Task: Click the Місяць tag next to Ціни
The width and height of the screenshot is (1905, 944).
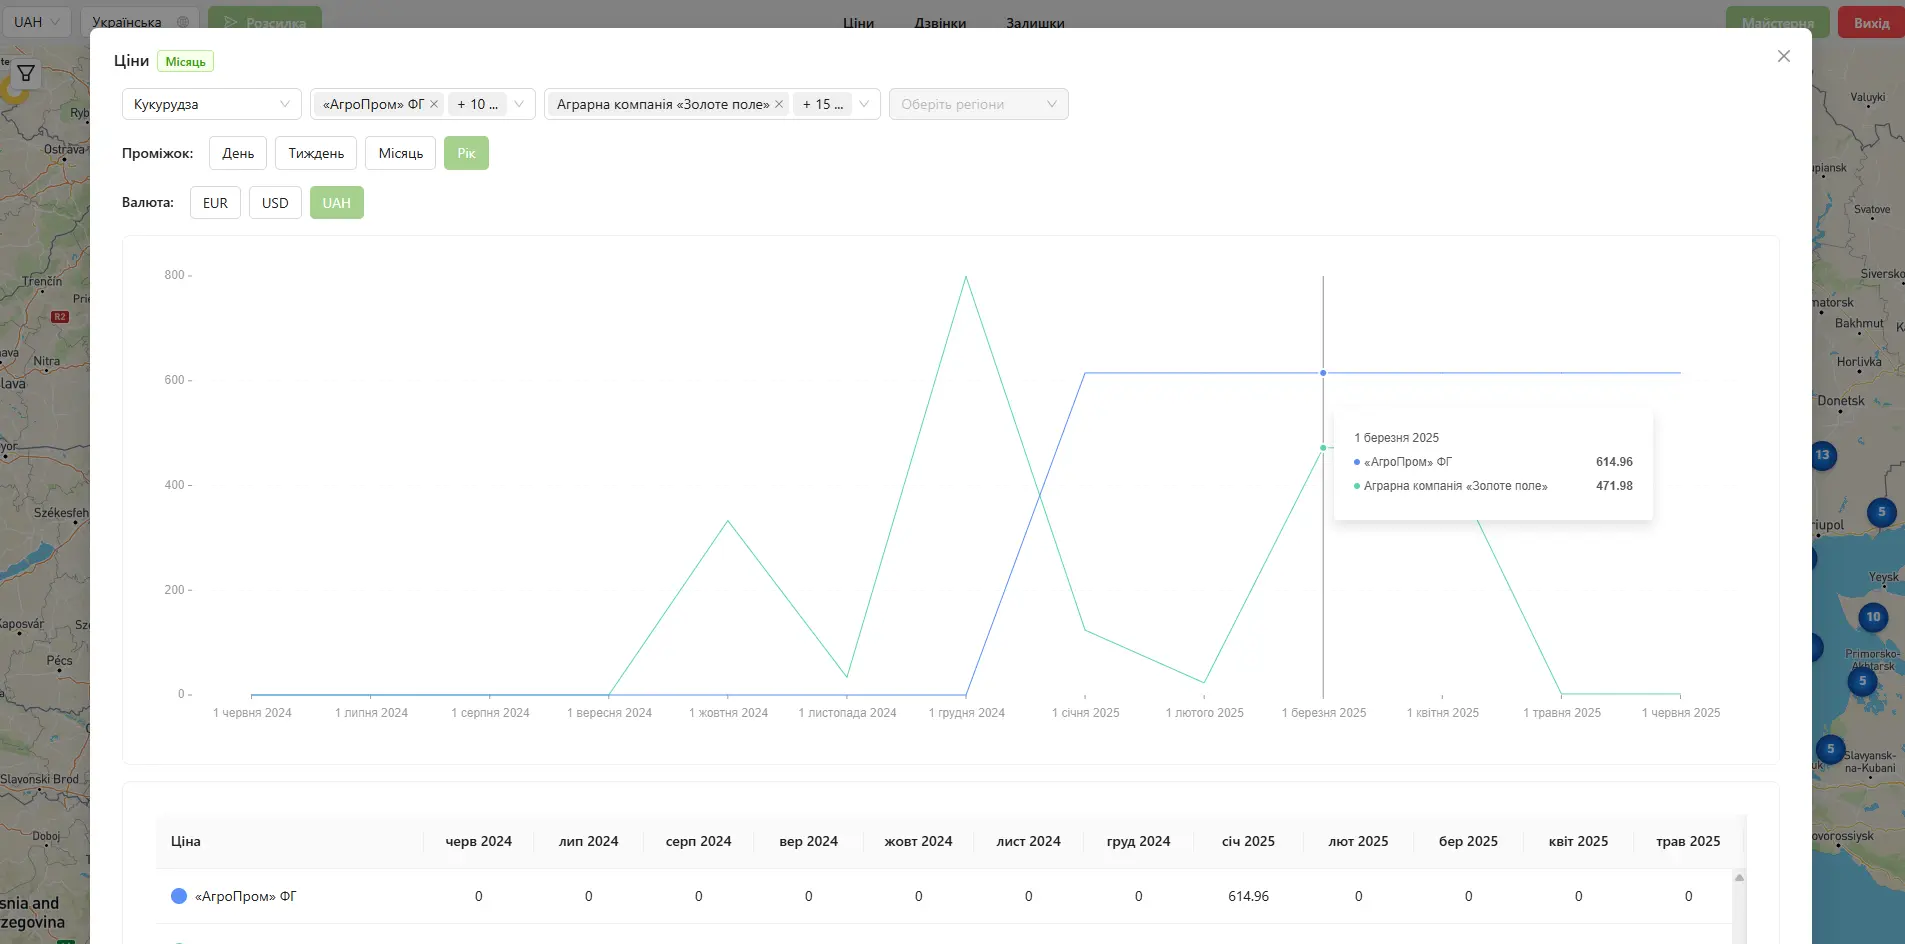Action: coord(185,62)
